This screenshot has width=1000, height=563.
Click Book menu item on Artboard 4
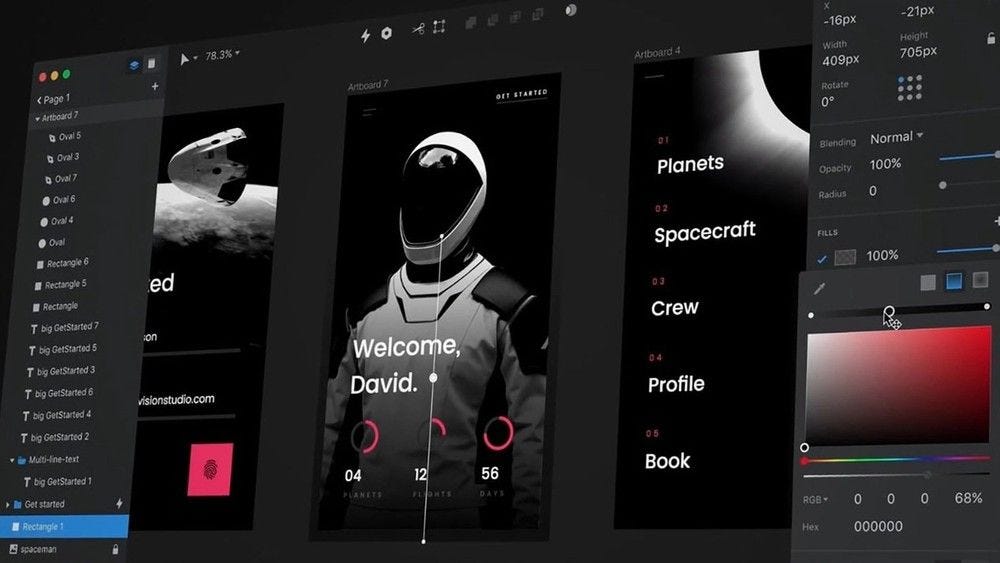(667, 461)
